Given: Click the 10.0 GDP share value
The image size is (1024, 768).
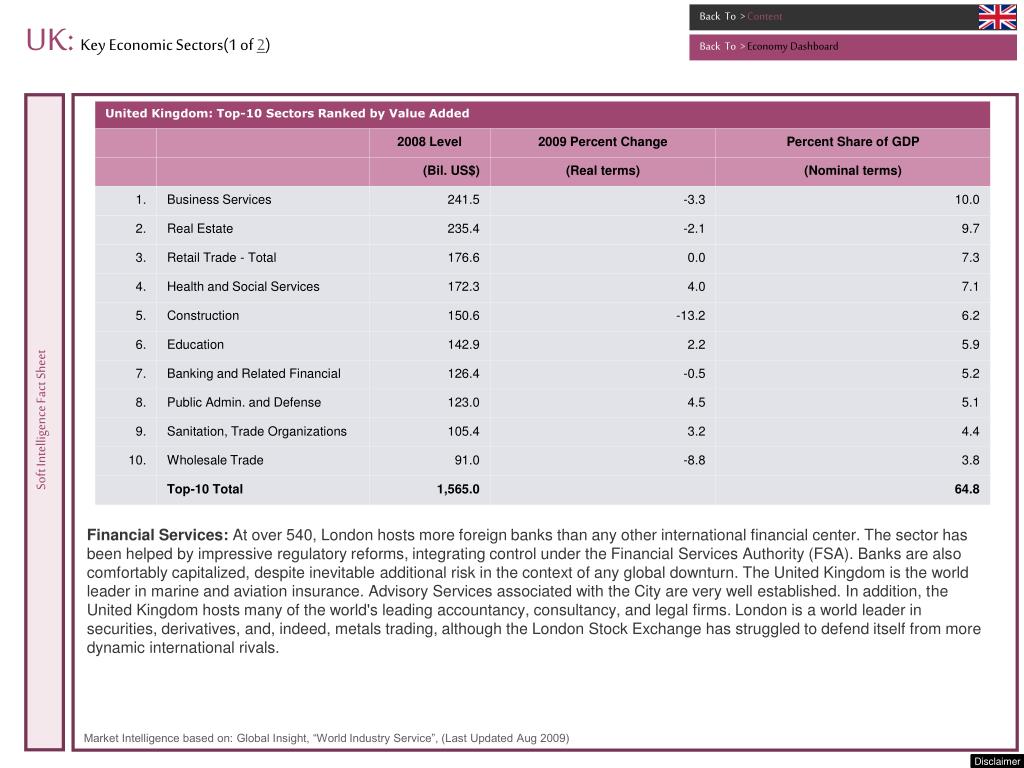Looking at the screenshot, I should tap(967, 200).
